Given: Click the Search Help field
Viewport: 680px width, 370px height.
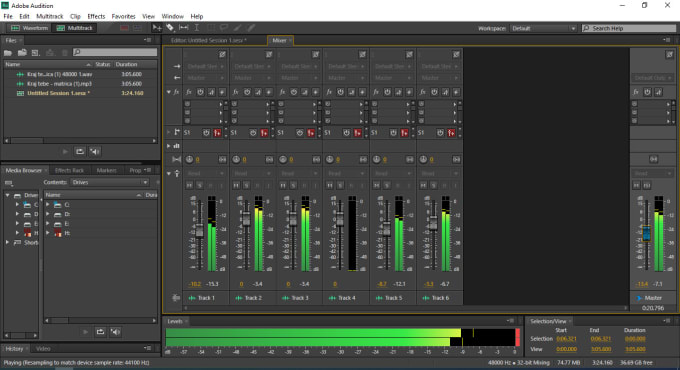Looking at the screenshot, I should 629,28.
